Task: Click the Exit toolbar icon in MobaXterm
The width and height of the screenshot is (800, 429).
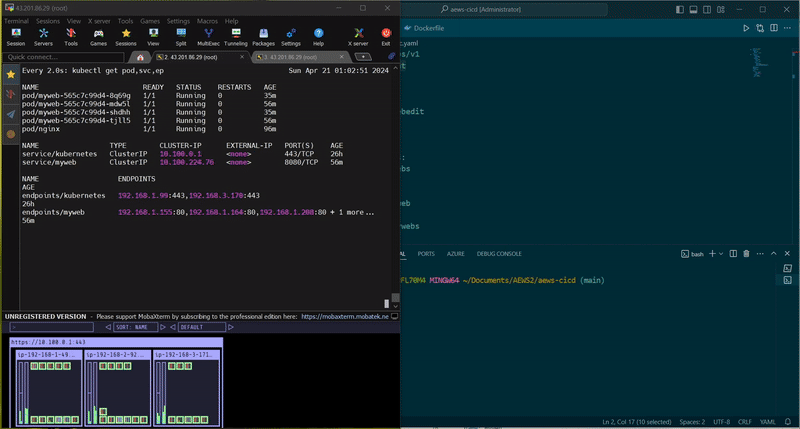Action: click(x=386, y=37)
